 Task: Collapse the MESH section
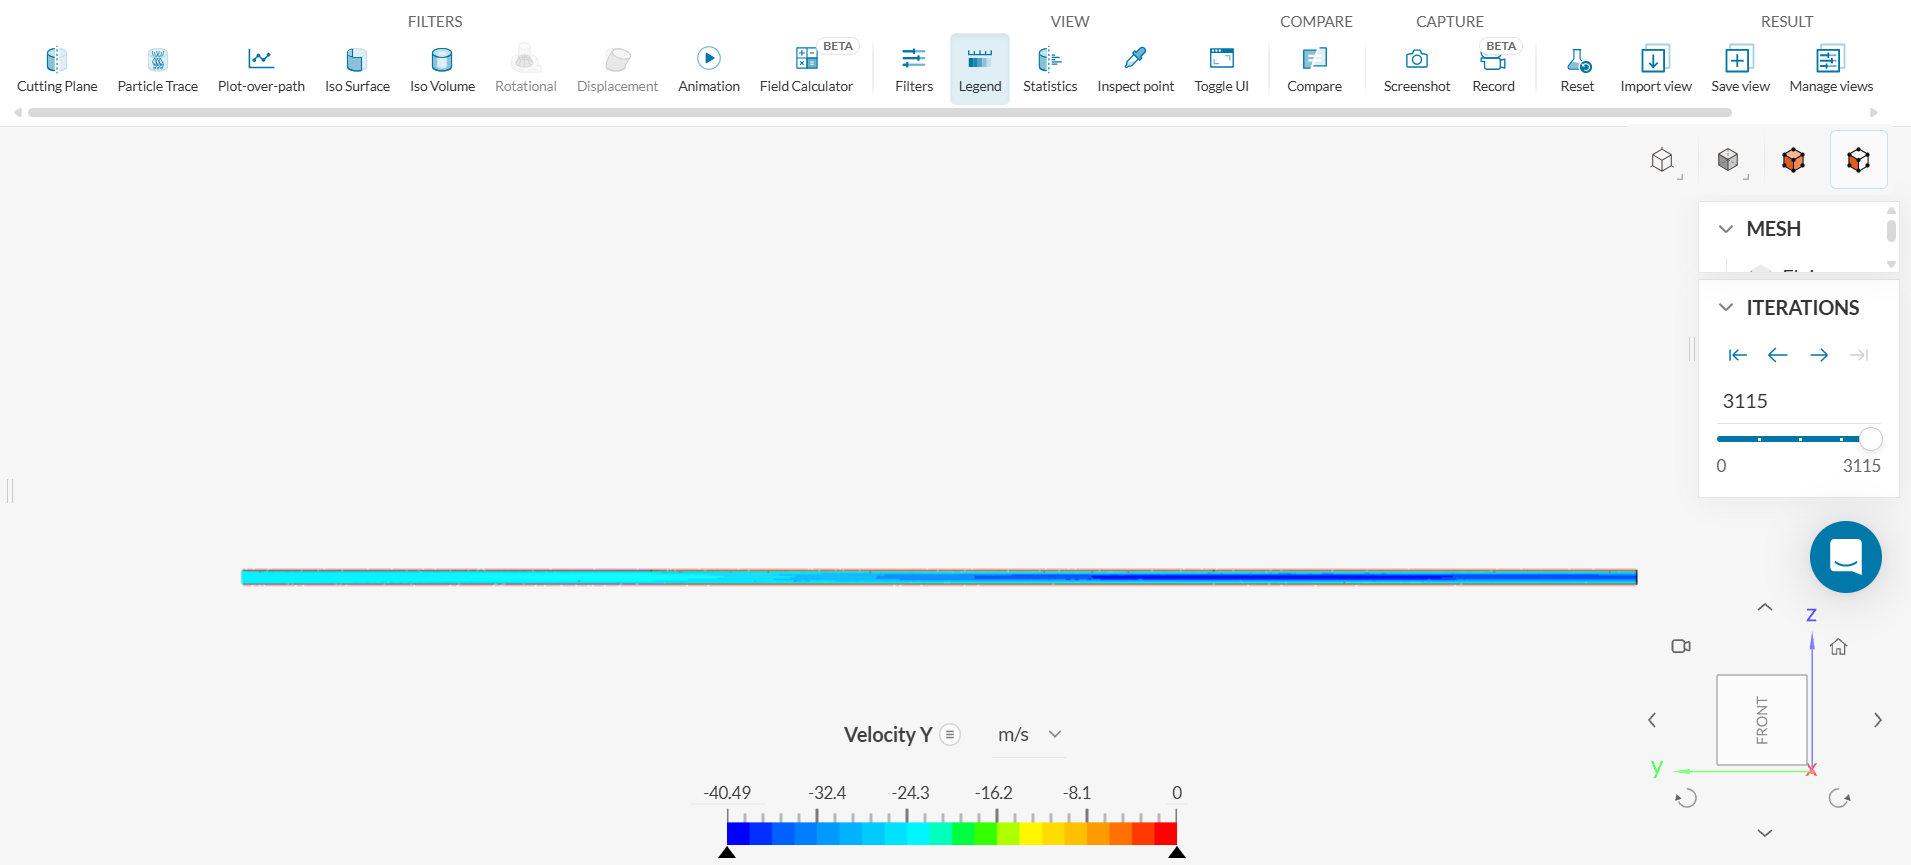click(1726, 229)
